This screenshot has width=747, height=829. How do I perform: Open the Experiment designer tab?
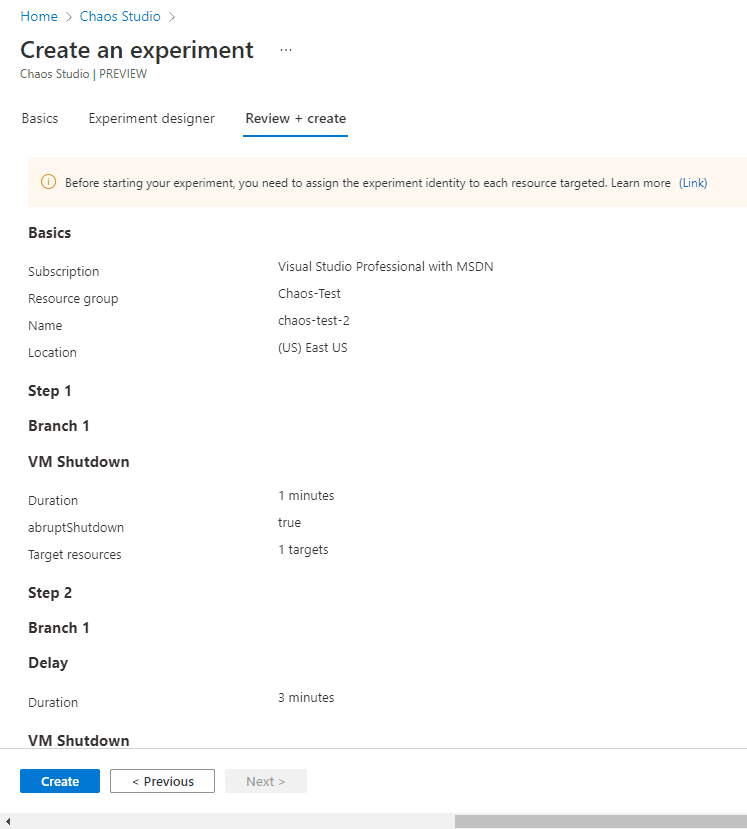click(x=152, y=118)
